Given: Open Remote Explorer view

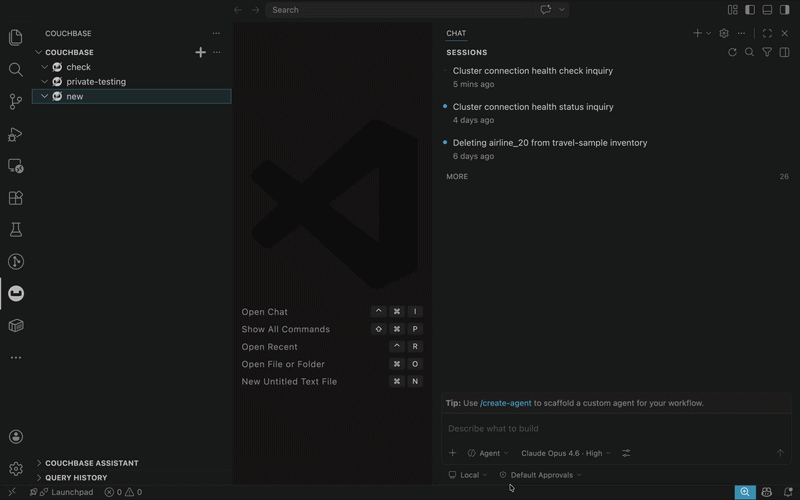Looking at the screenshot, I should 16,166.
